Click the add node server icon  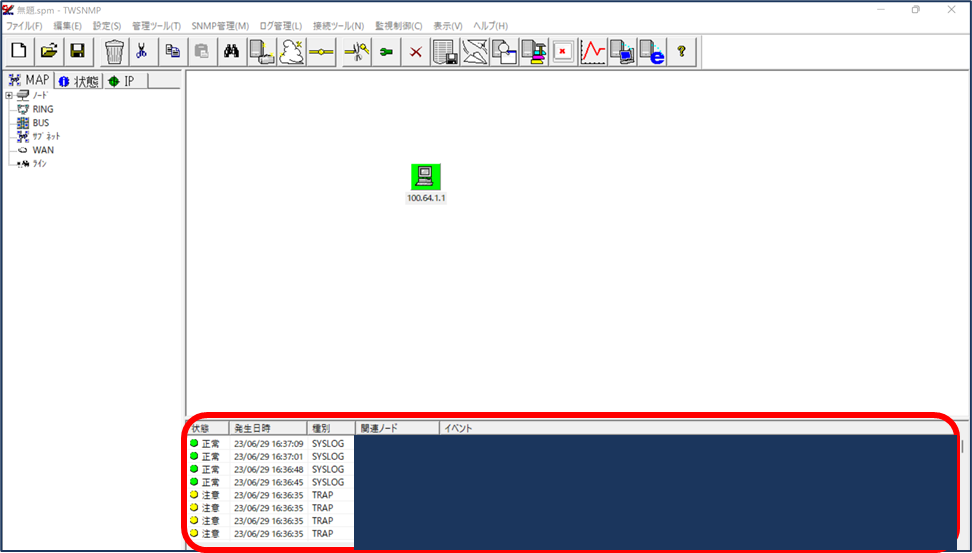[261, 51]
